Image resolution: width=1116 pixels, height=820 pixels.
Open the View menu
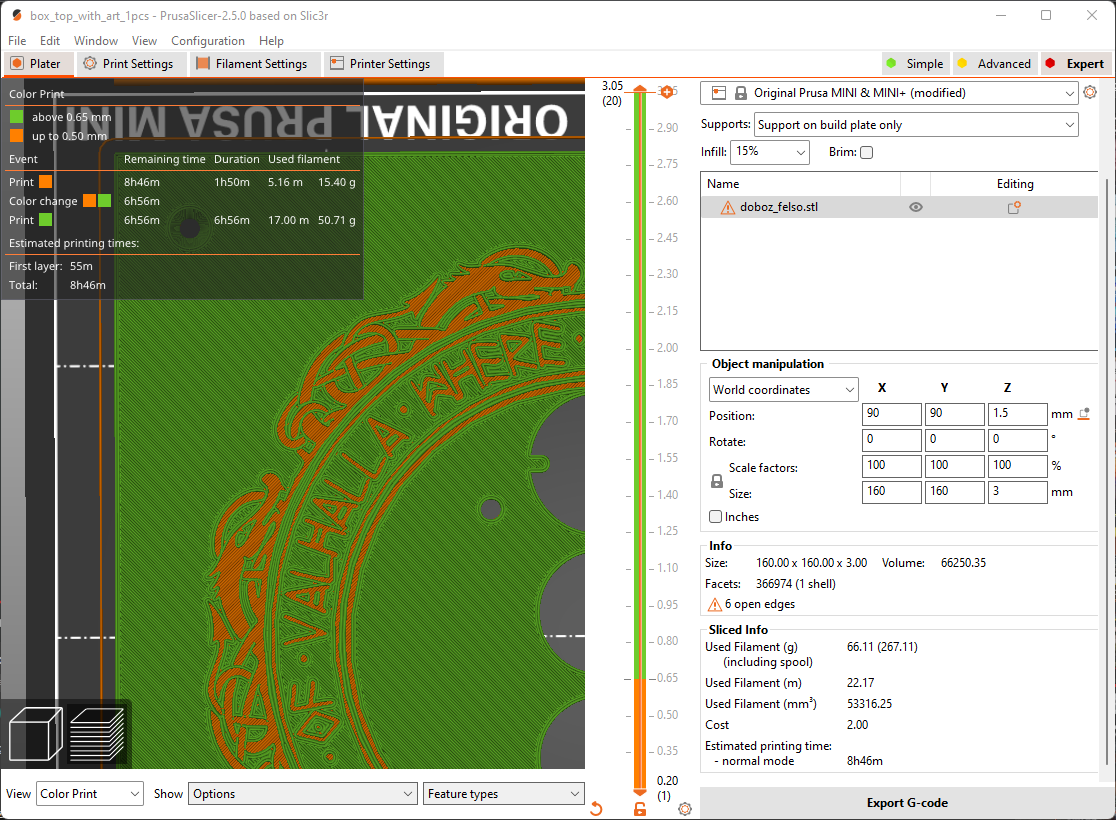(144, 41)
